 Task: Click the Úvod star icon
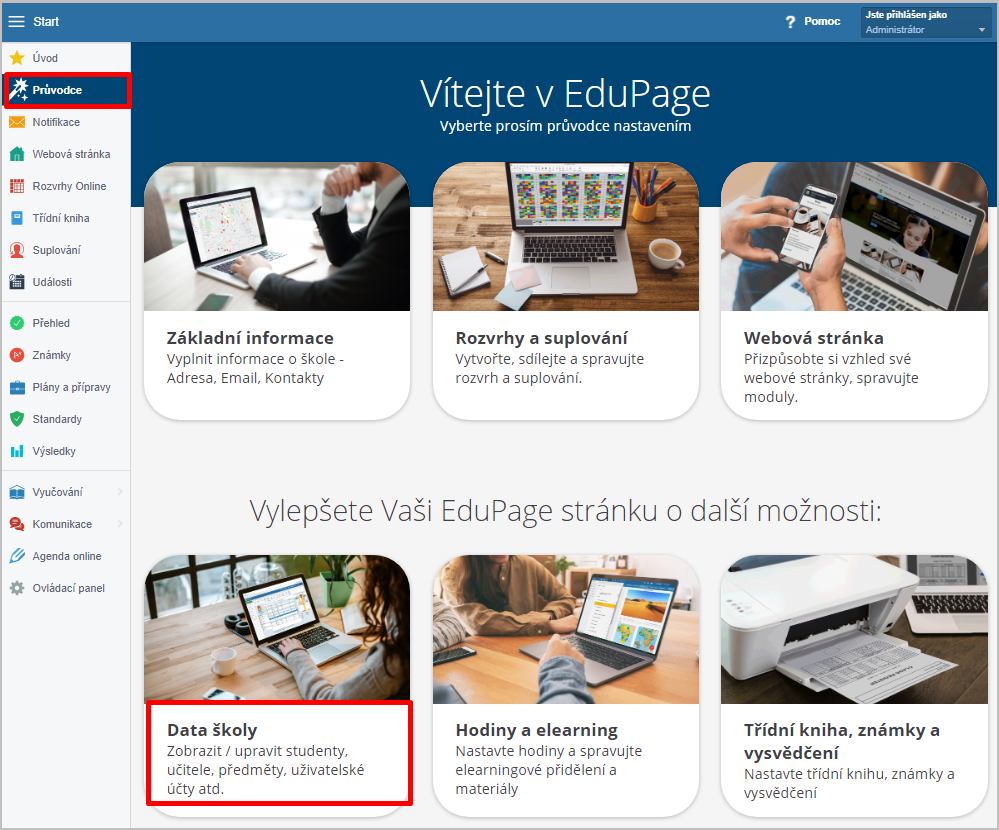17,58
